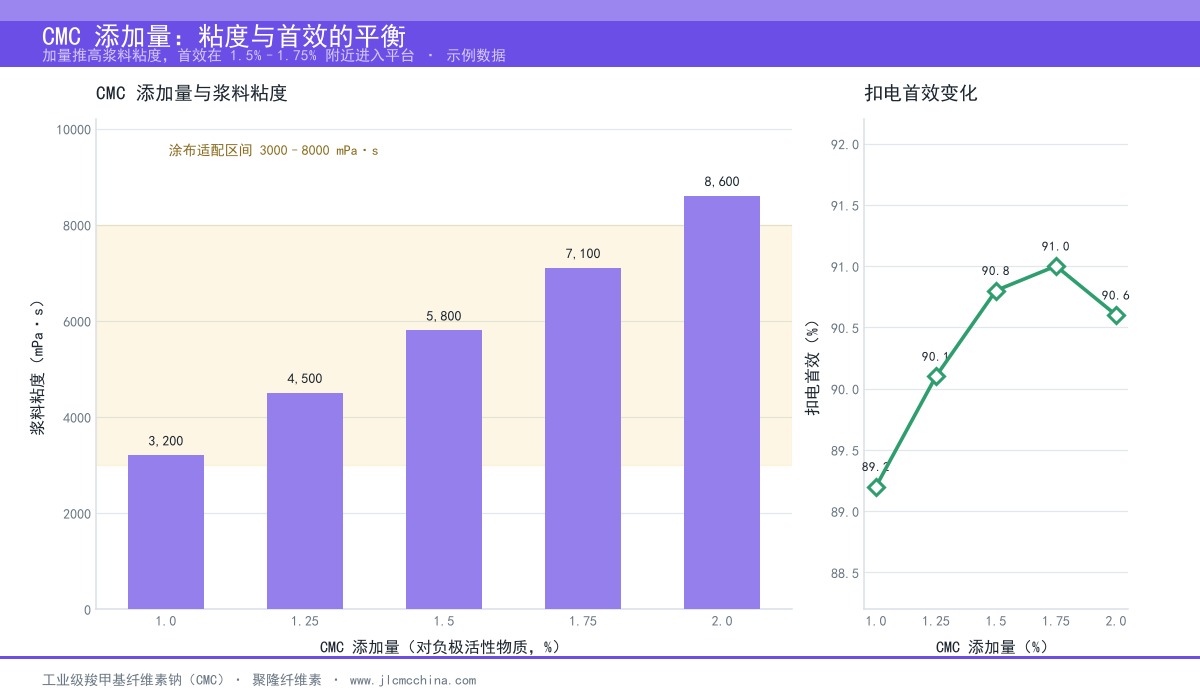Click the value label '5,800'
This screenshot has width=1200, height=700.
coord(444,316)
